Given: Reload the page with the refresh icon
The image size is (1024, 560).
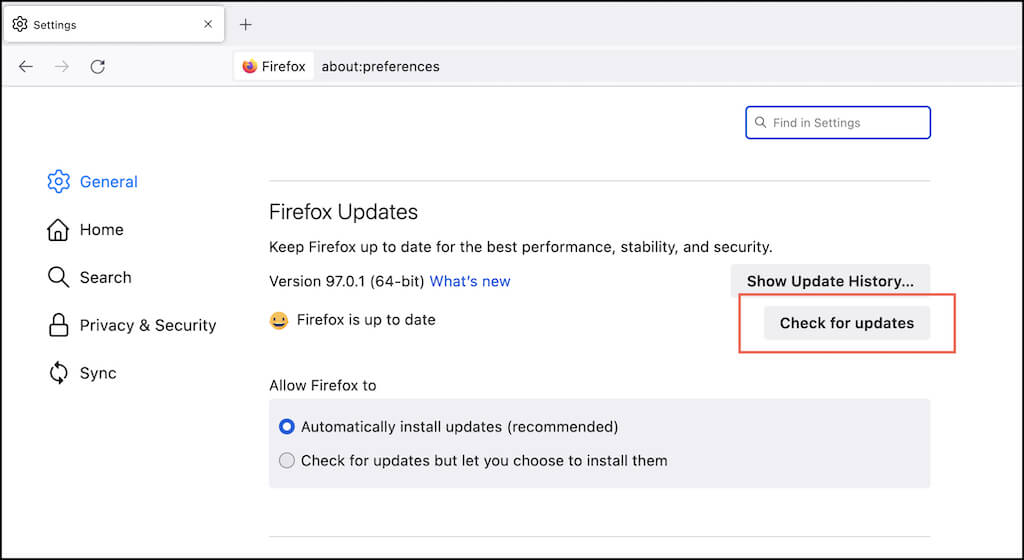Looking at the screenshot, I should click(97, 67).
